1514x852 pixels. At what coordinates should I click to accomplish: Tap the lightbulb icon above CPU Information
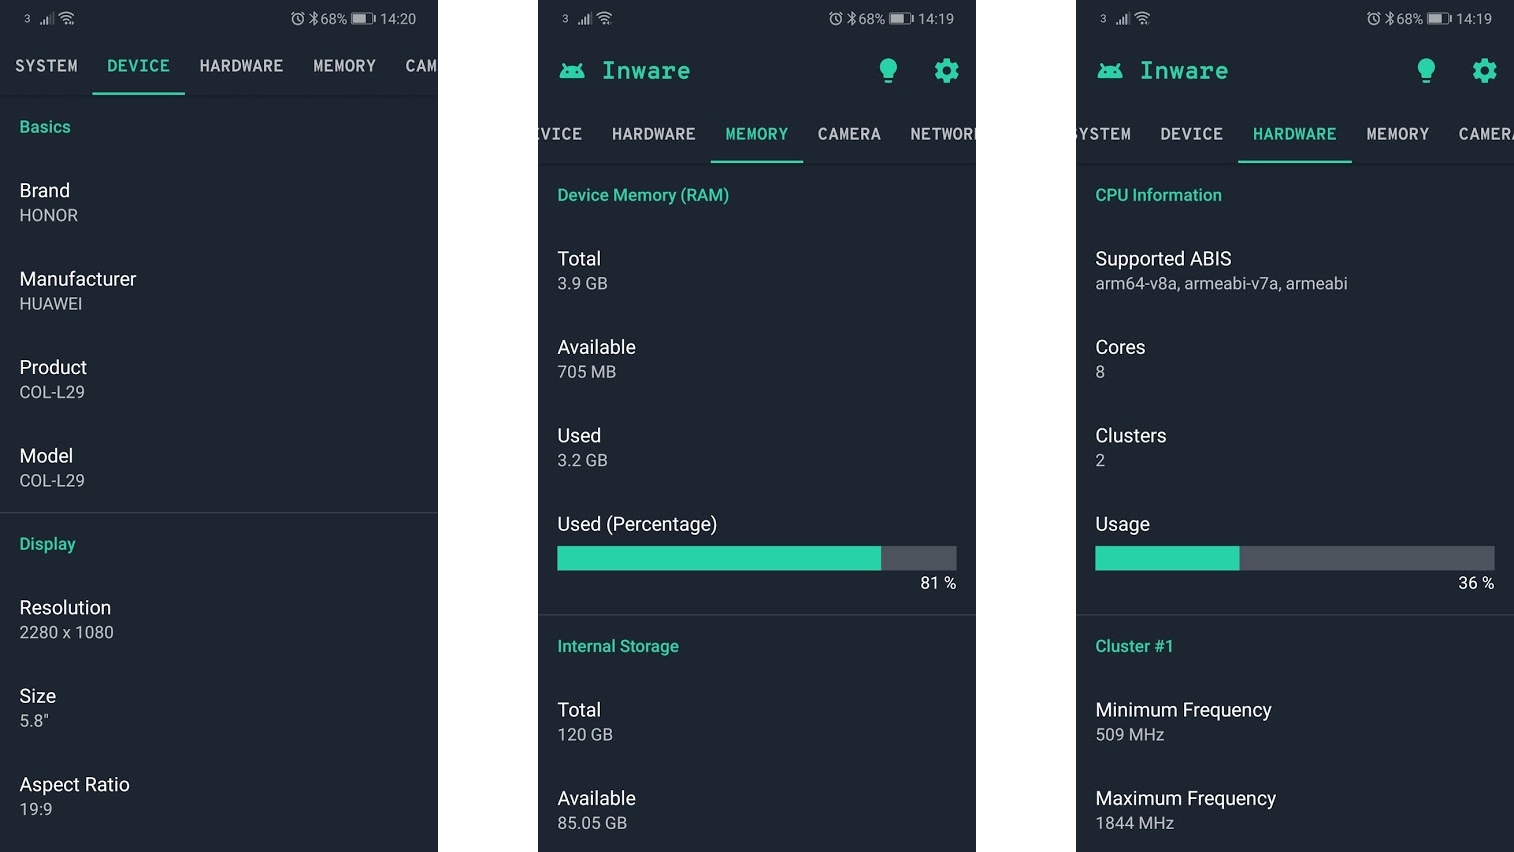tap(1426, 70)
